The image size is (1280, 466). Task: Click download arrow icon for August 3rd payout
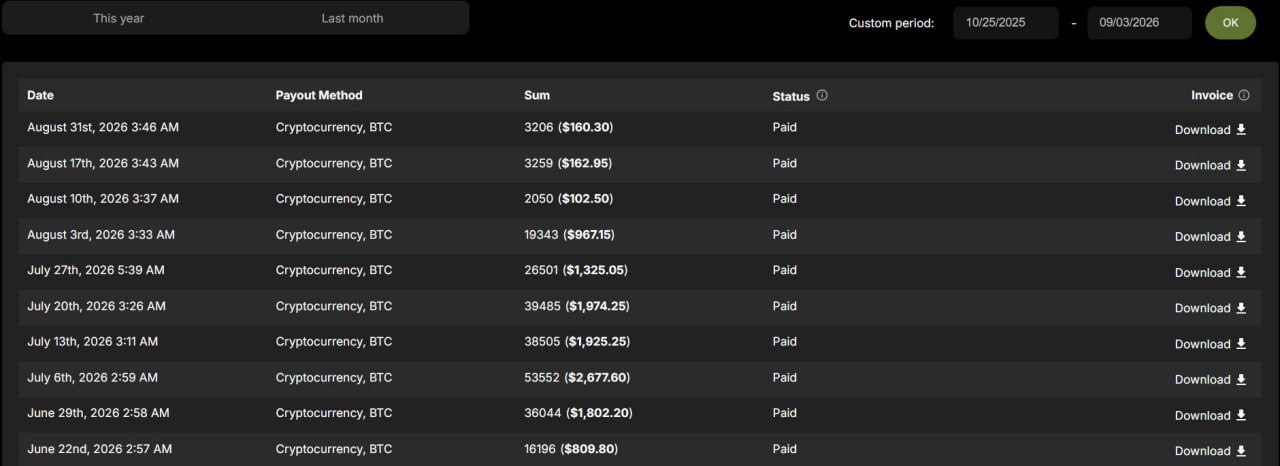pyautogui.click(x=1241, y=236)
